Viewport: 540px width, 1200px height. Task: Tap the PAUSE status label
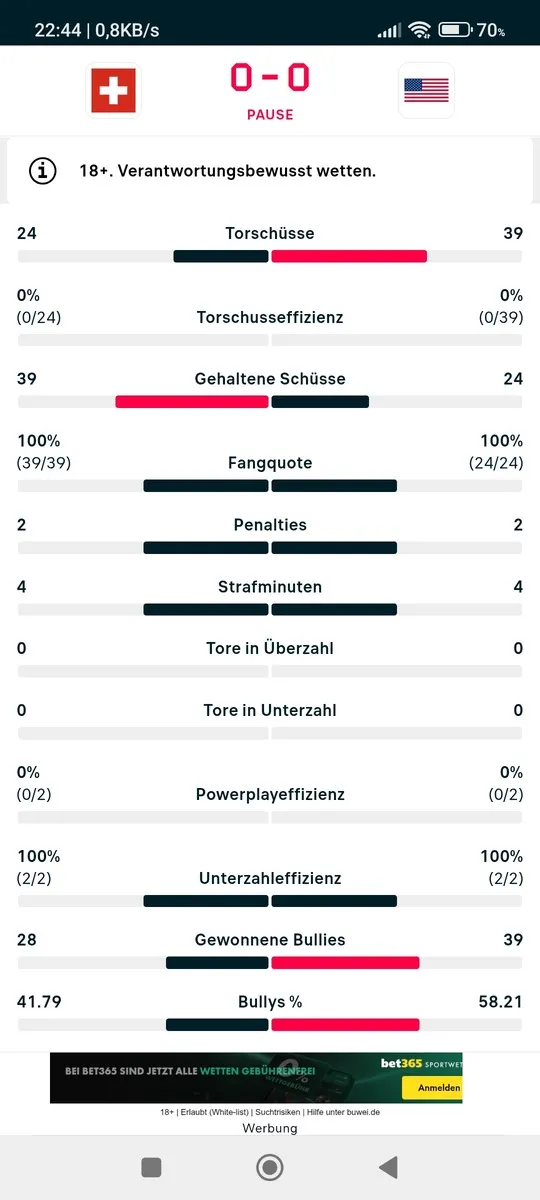[270, 114]
